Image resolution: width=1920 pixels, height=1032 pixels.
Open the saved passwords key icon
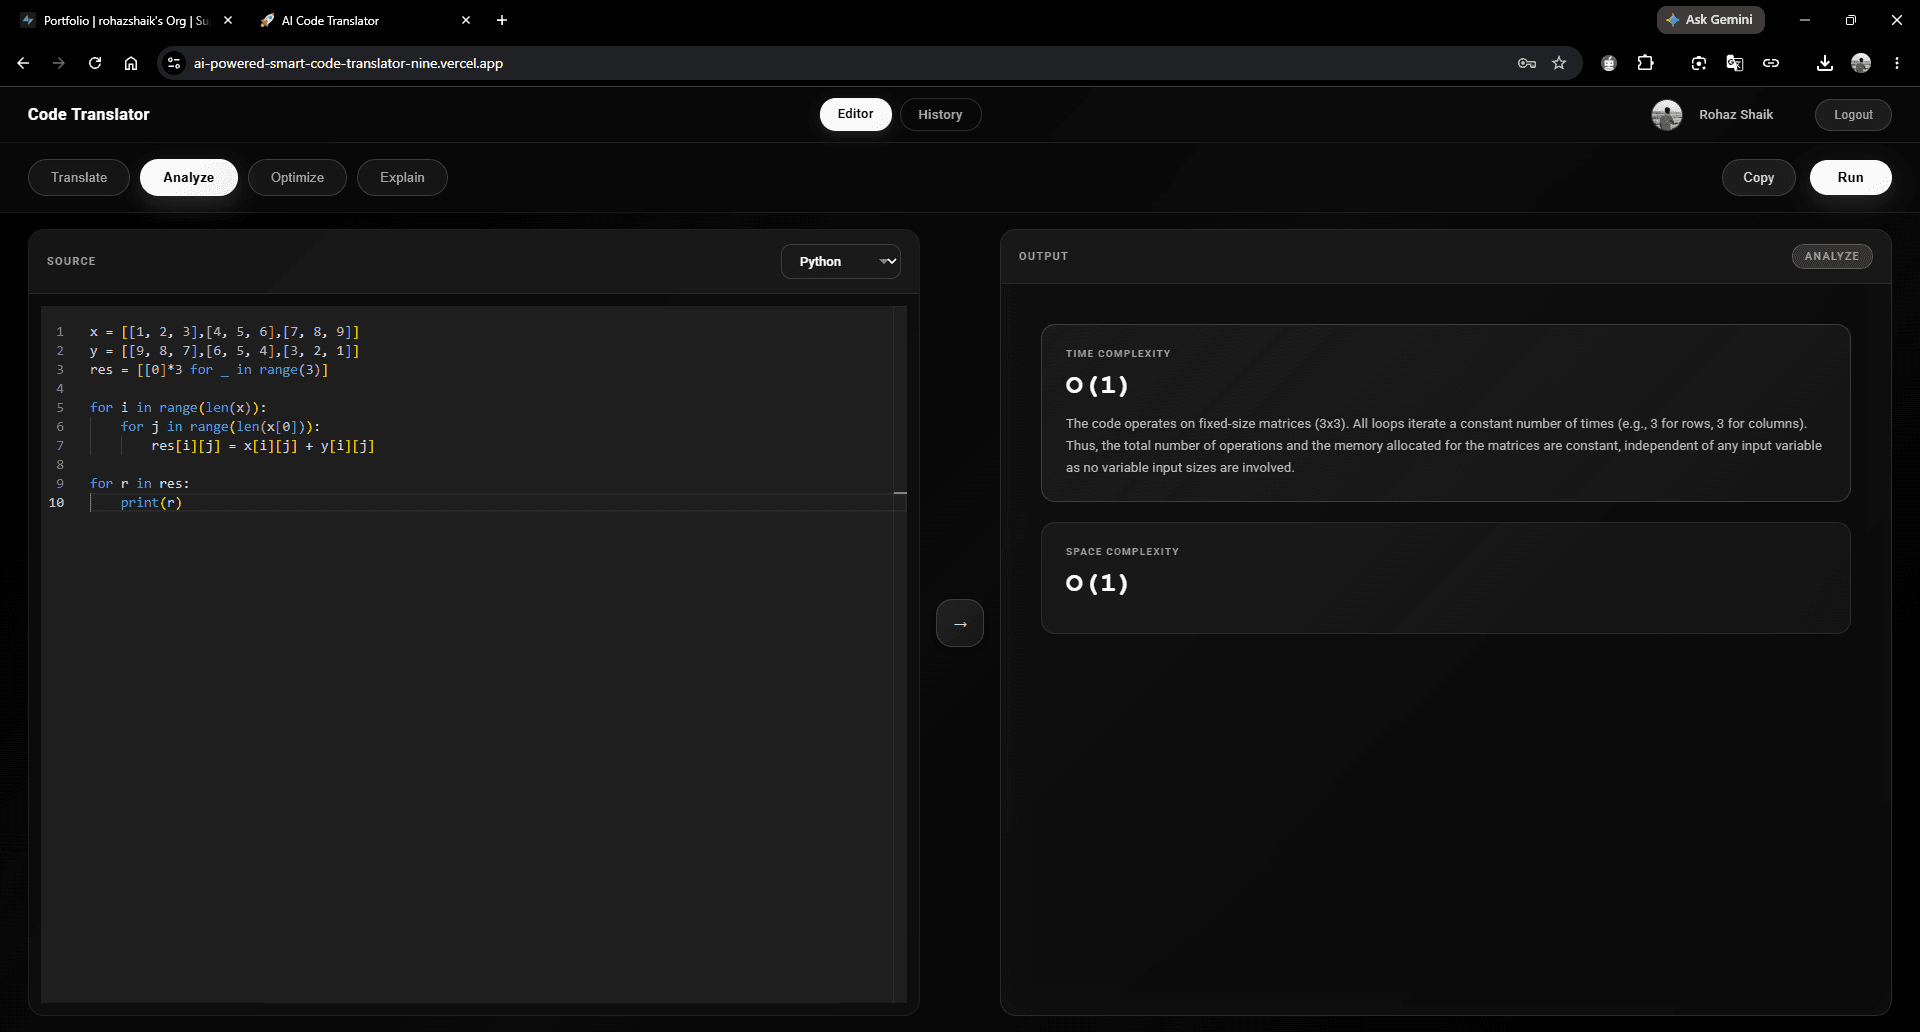1527,63
